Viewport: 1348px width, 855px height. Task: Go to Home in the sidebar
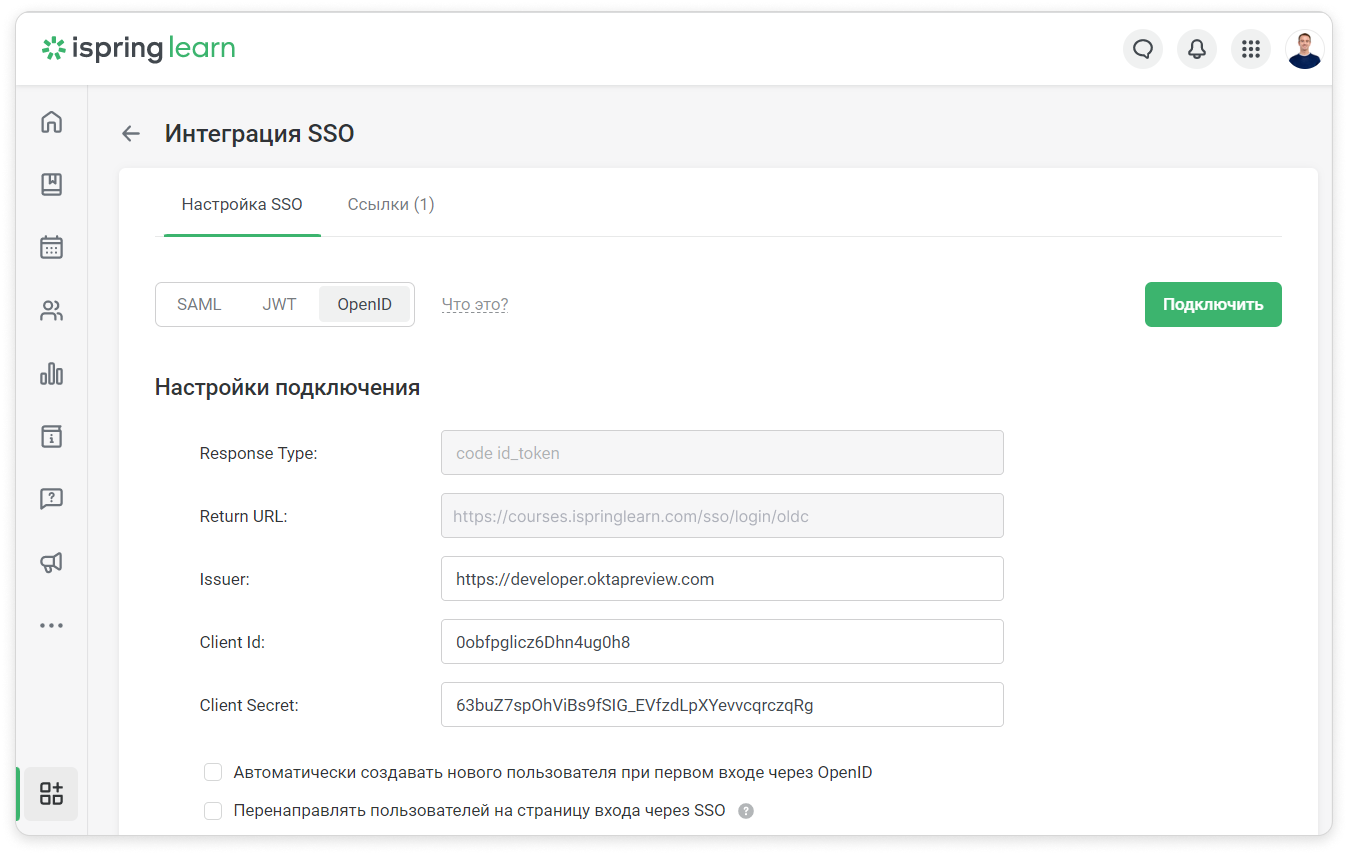point(51,122)
